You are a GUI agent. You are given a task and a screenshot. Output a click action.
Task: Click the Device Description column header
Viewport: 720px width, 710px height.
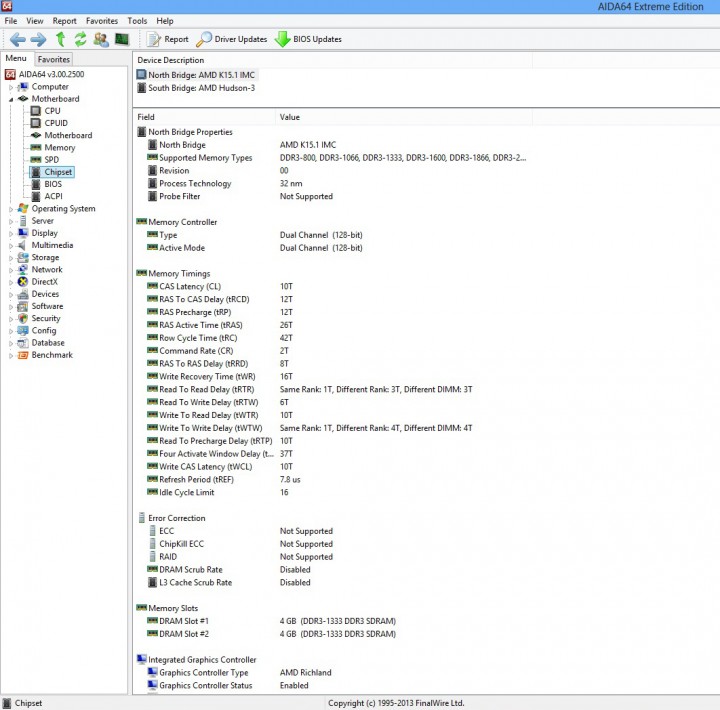333,60
